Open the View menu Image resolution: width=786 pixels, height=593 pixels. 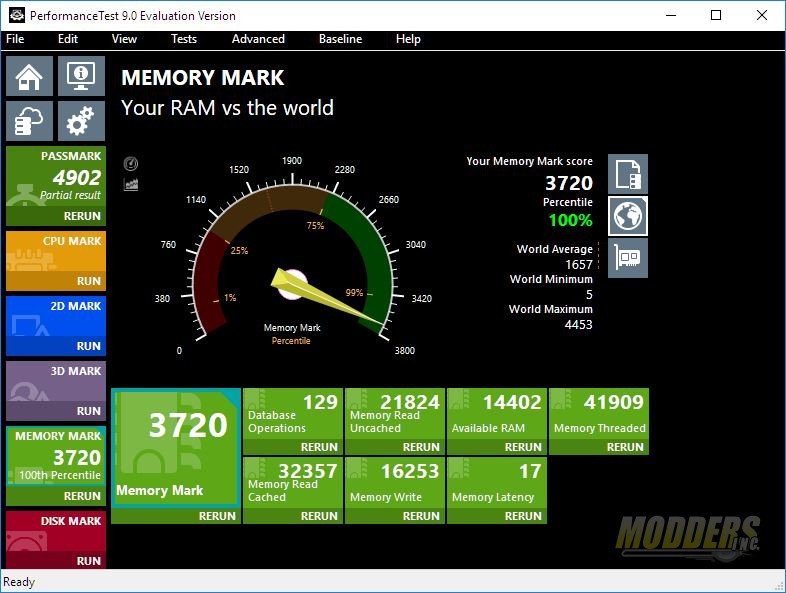[x=124, y=39]
